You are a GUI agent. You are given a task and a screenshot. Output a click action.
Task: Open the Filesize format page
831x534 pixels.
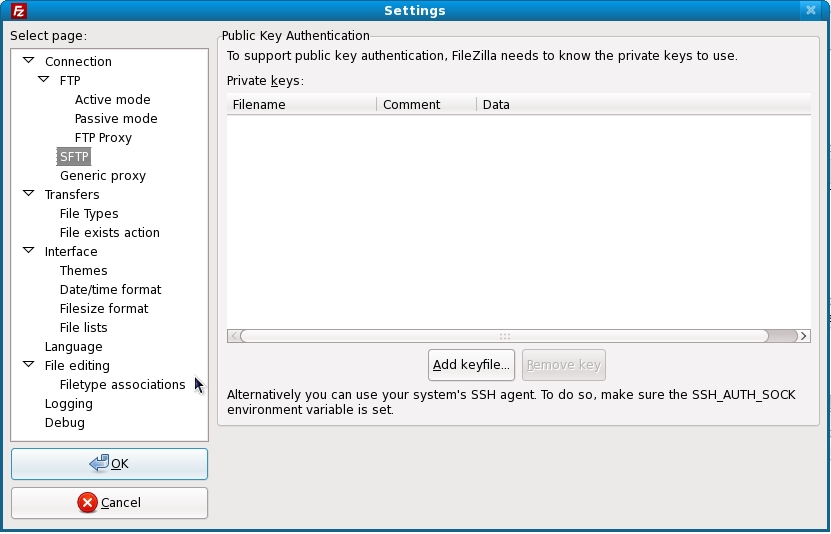[x=104, y=309]
